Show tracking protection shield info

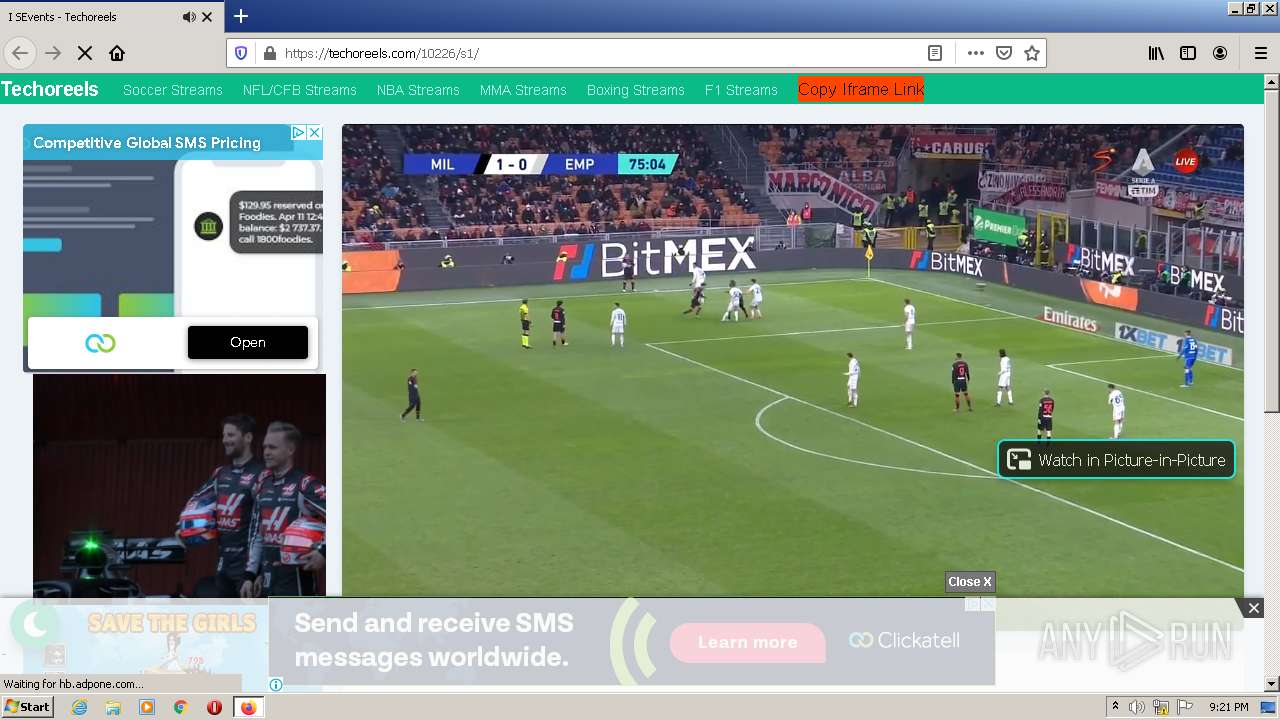(x=241, y=53)
